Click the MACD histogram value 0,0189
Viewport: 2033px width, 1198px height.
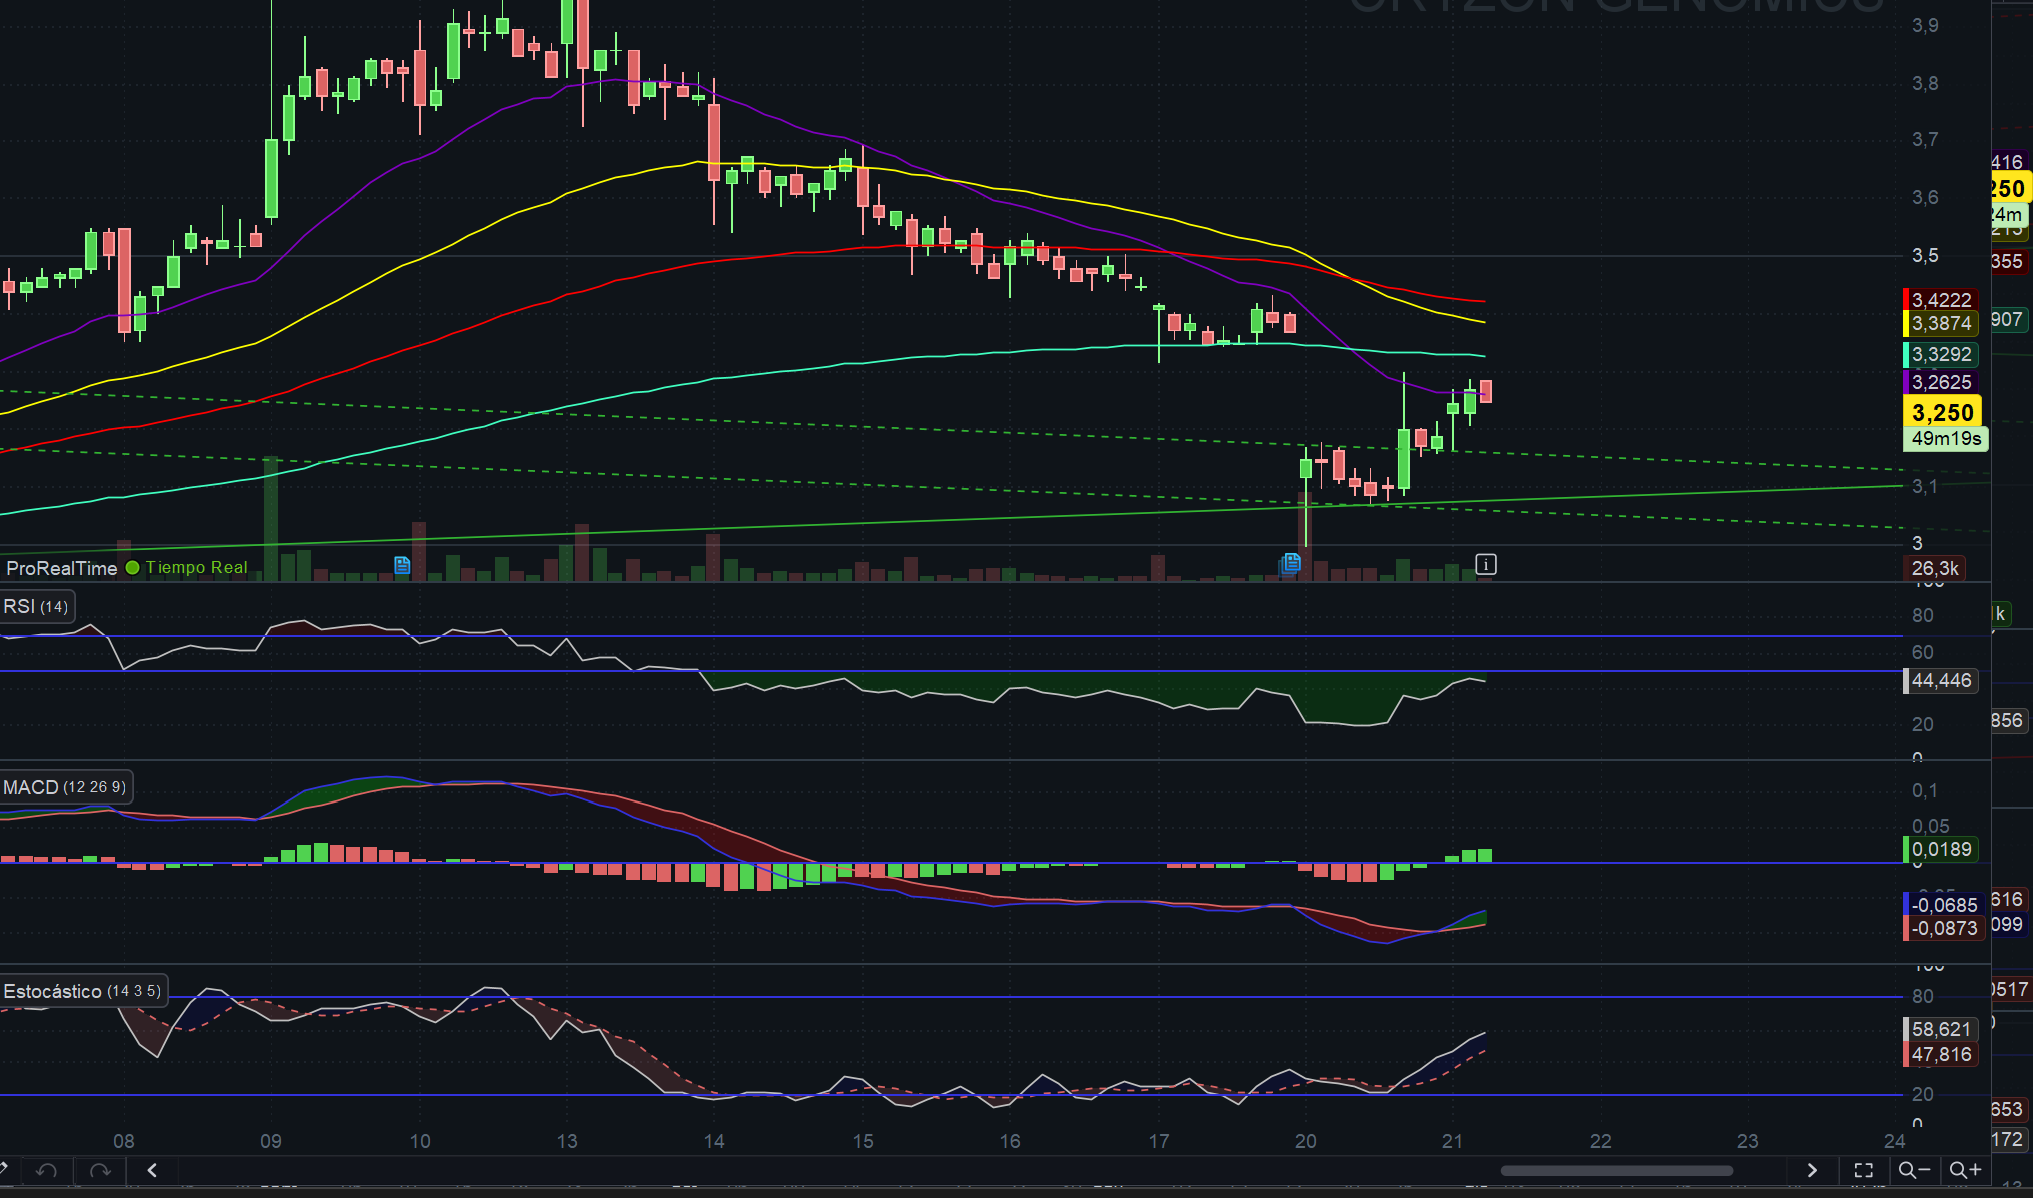[x=1941, y=850]
